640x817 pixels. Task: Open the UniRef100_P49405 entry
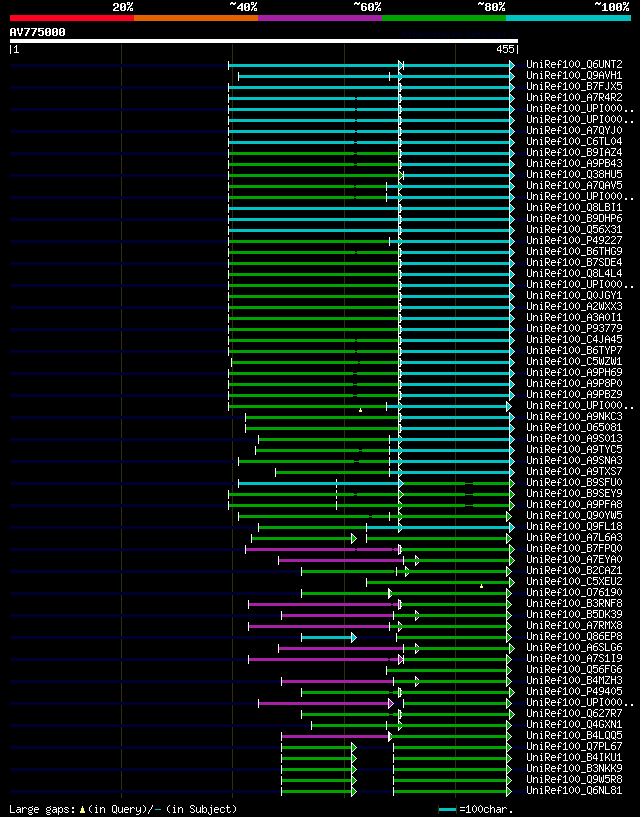574,691
